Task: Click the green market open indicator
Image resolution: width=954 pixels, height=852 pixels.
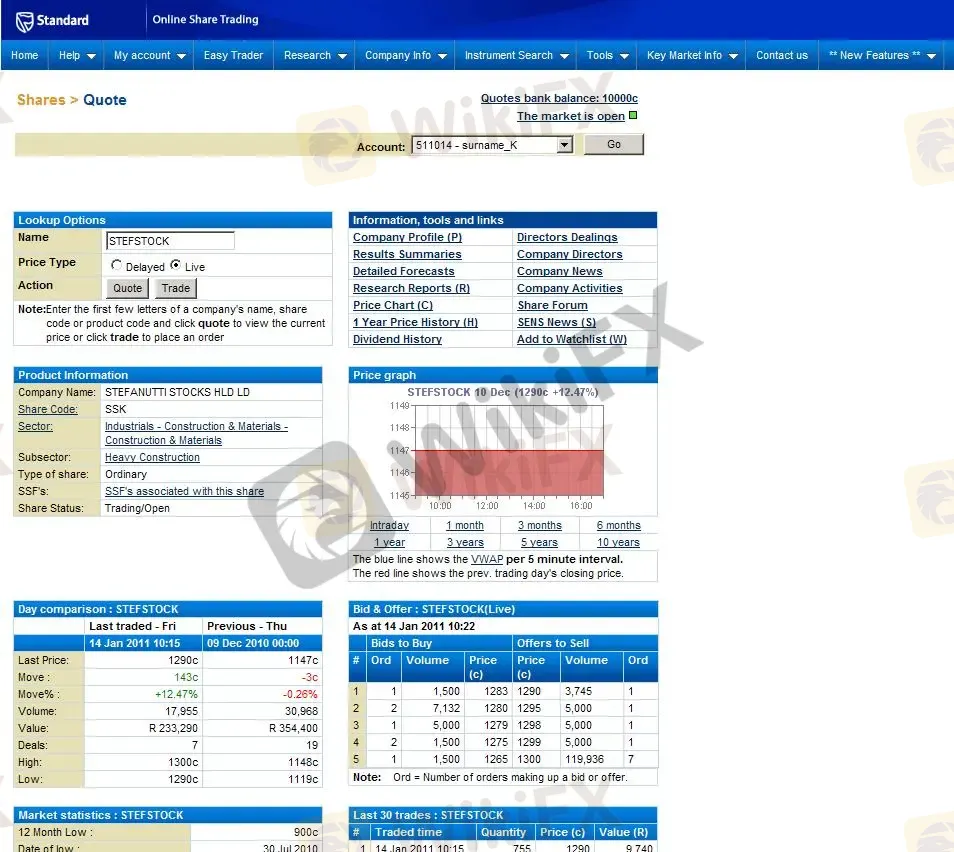Action: tap(633, 115)
